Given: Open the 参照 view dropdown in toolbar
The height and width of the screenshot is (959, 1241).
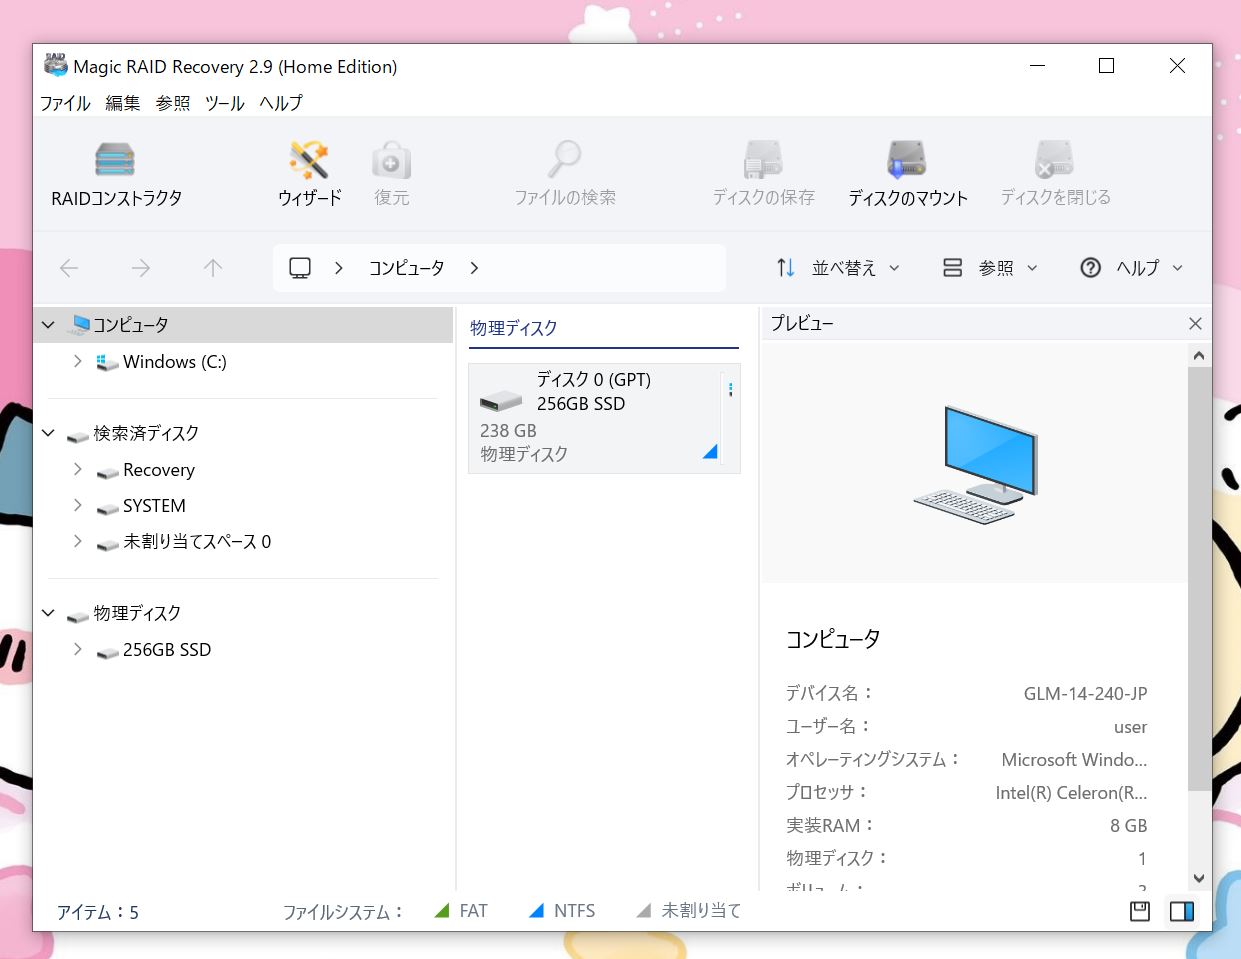Looking at the screenshot, I should pyautogui.click(x=990, y=268).
